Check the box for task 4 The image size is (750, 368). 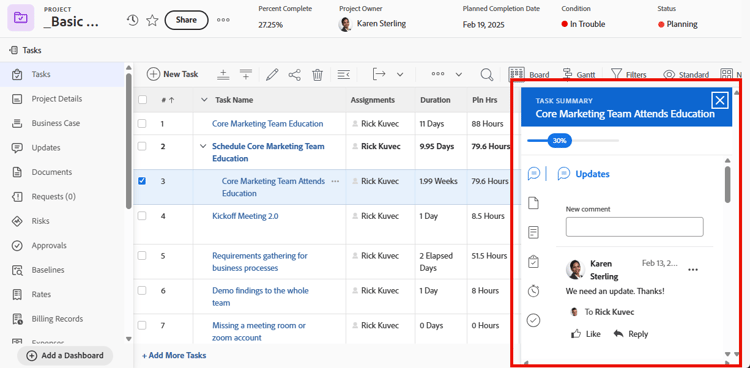(142, 216)
